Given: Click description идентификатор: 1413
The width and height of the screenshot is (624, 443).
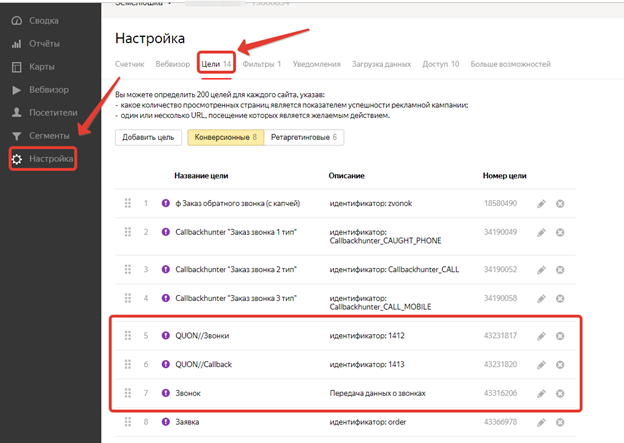Looking at the screenshot, I should coord(367,364).
